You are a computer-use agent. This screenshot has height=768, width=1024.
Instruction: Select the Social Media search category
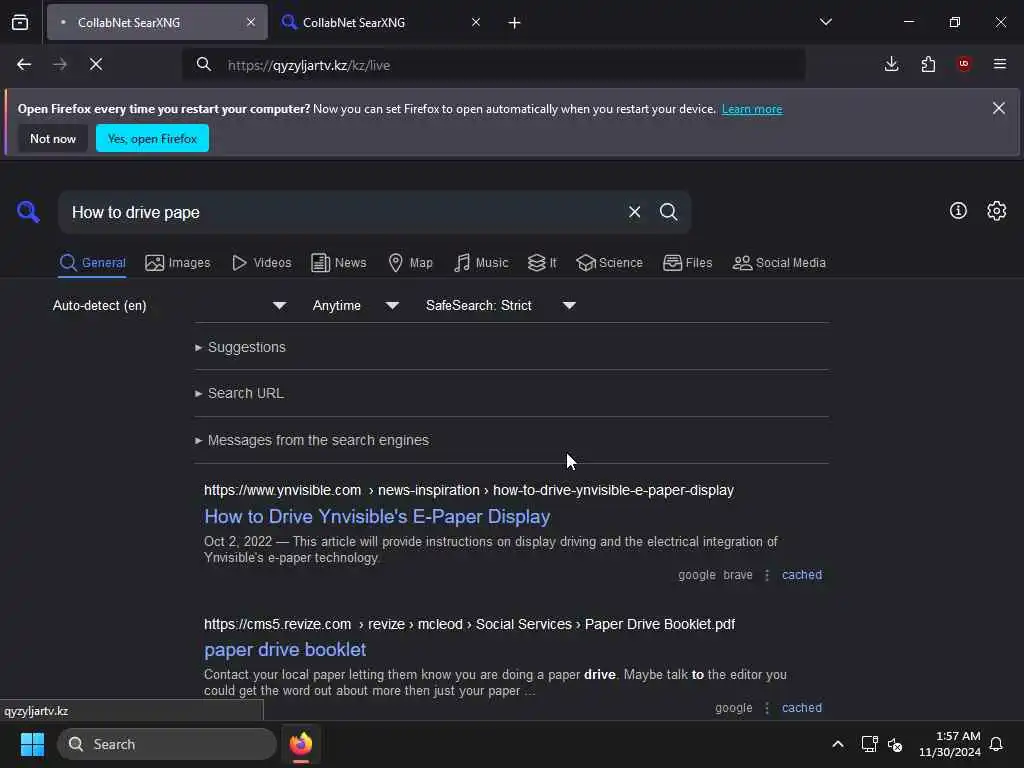pos(779,263)
